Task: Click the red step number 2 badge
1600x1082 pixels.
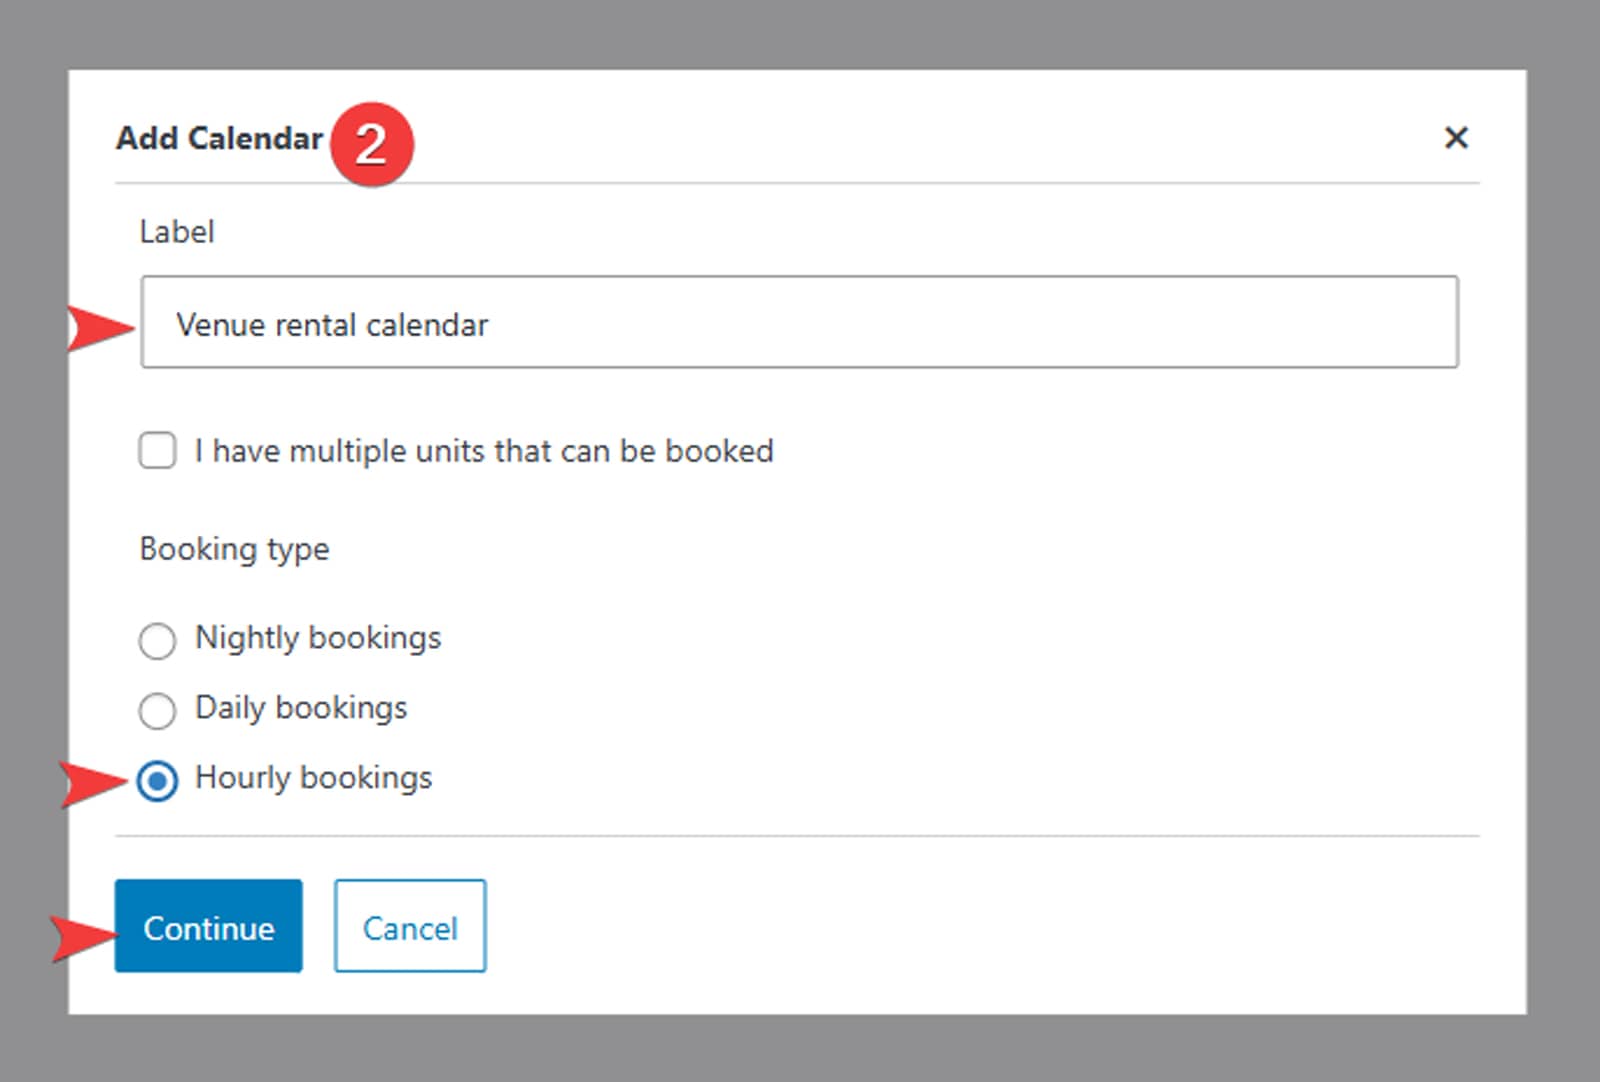Action: tap(371, 144)
